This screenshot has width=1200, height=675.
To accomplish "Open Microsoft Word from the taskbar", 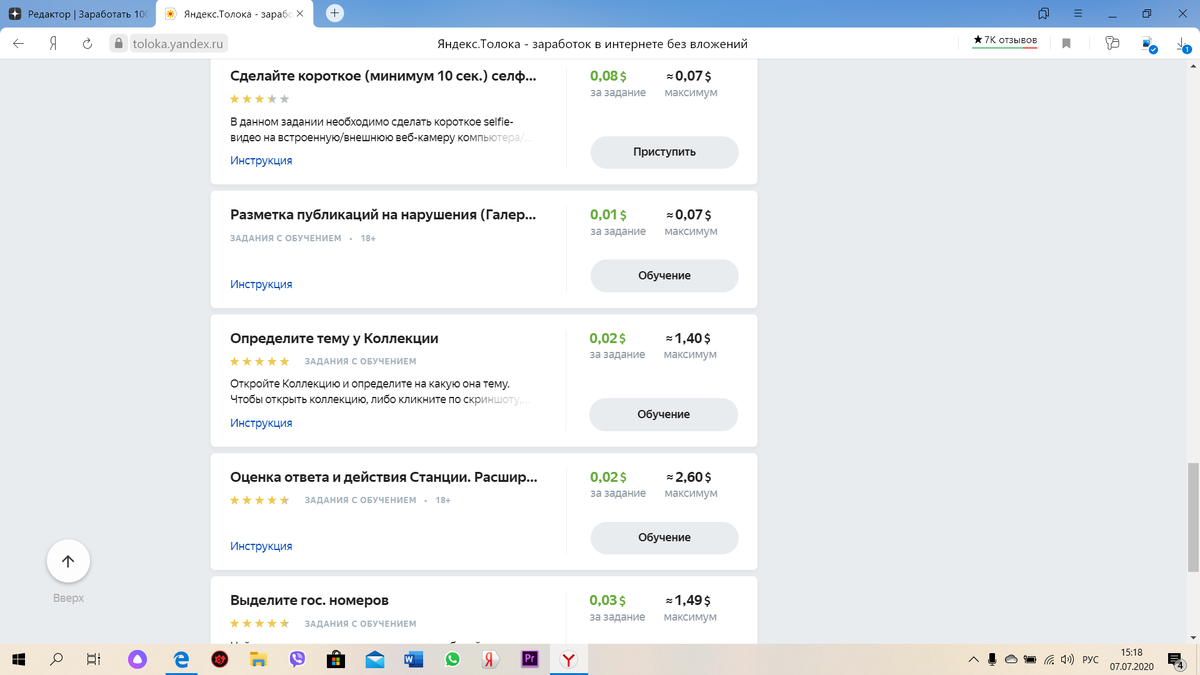I will [414, 659].
